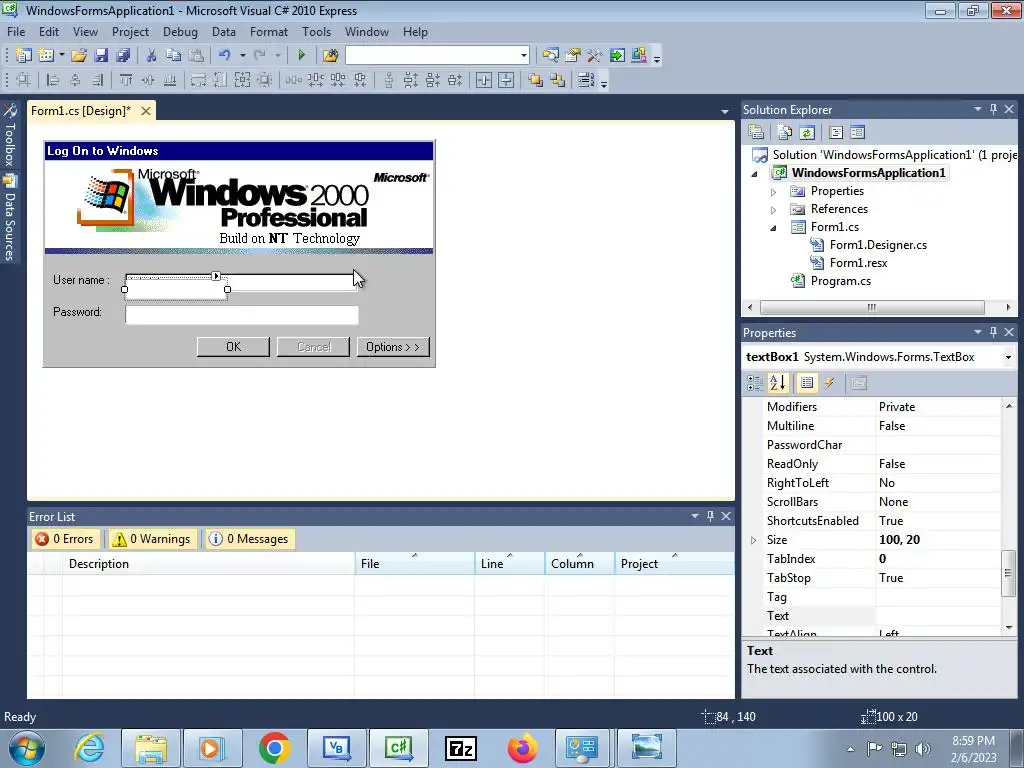Open the active documents dropdown arrow beside tabs

pyautogui.click(x=724, y=112)
